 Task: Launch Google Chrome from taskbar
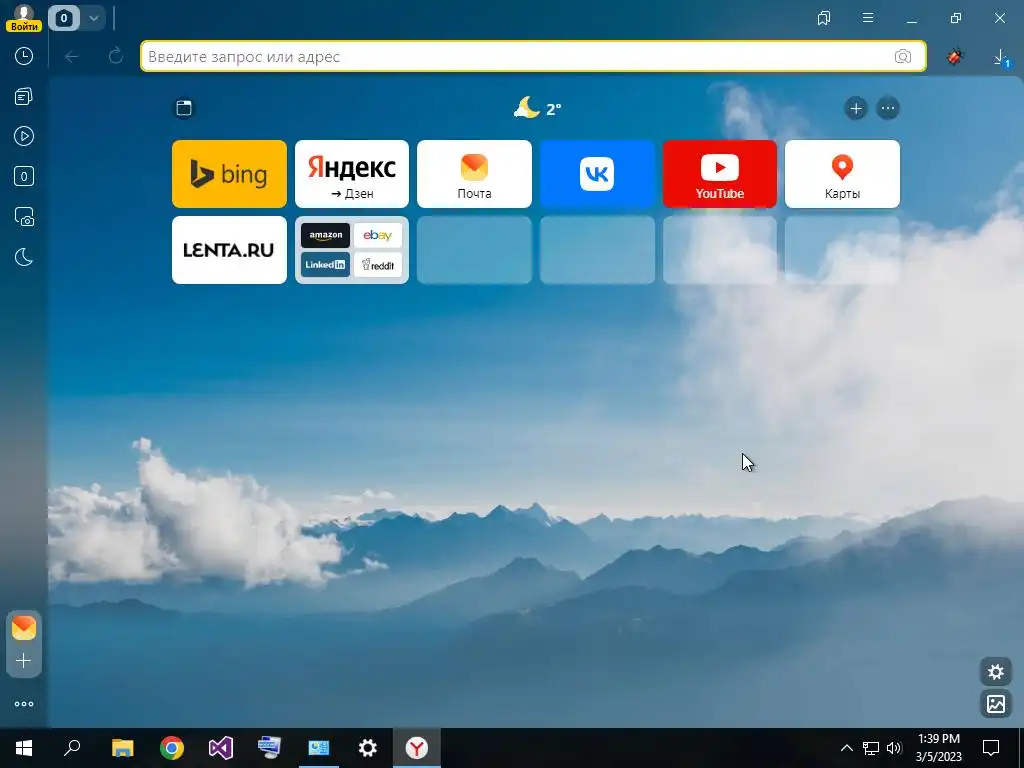[x=172, y=748]
